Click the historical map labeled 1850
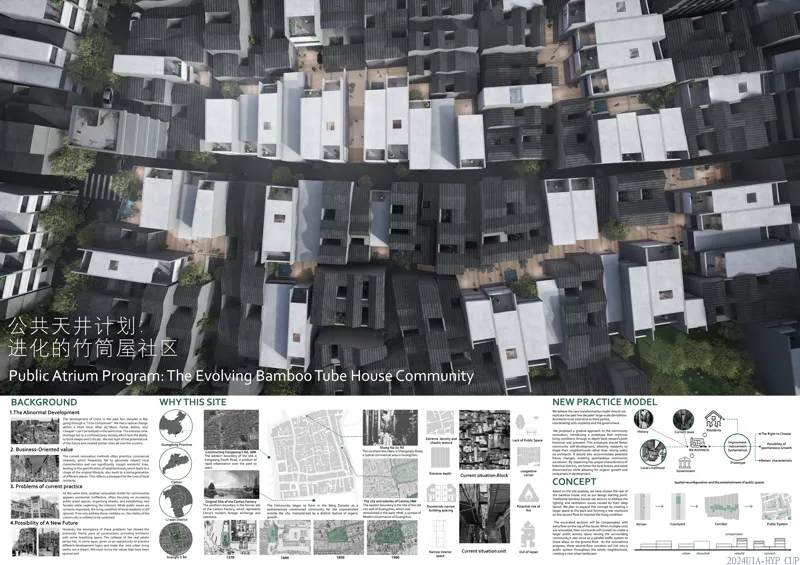This screenshot has height=565, width=800. [x=339, y=537]
